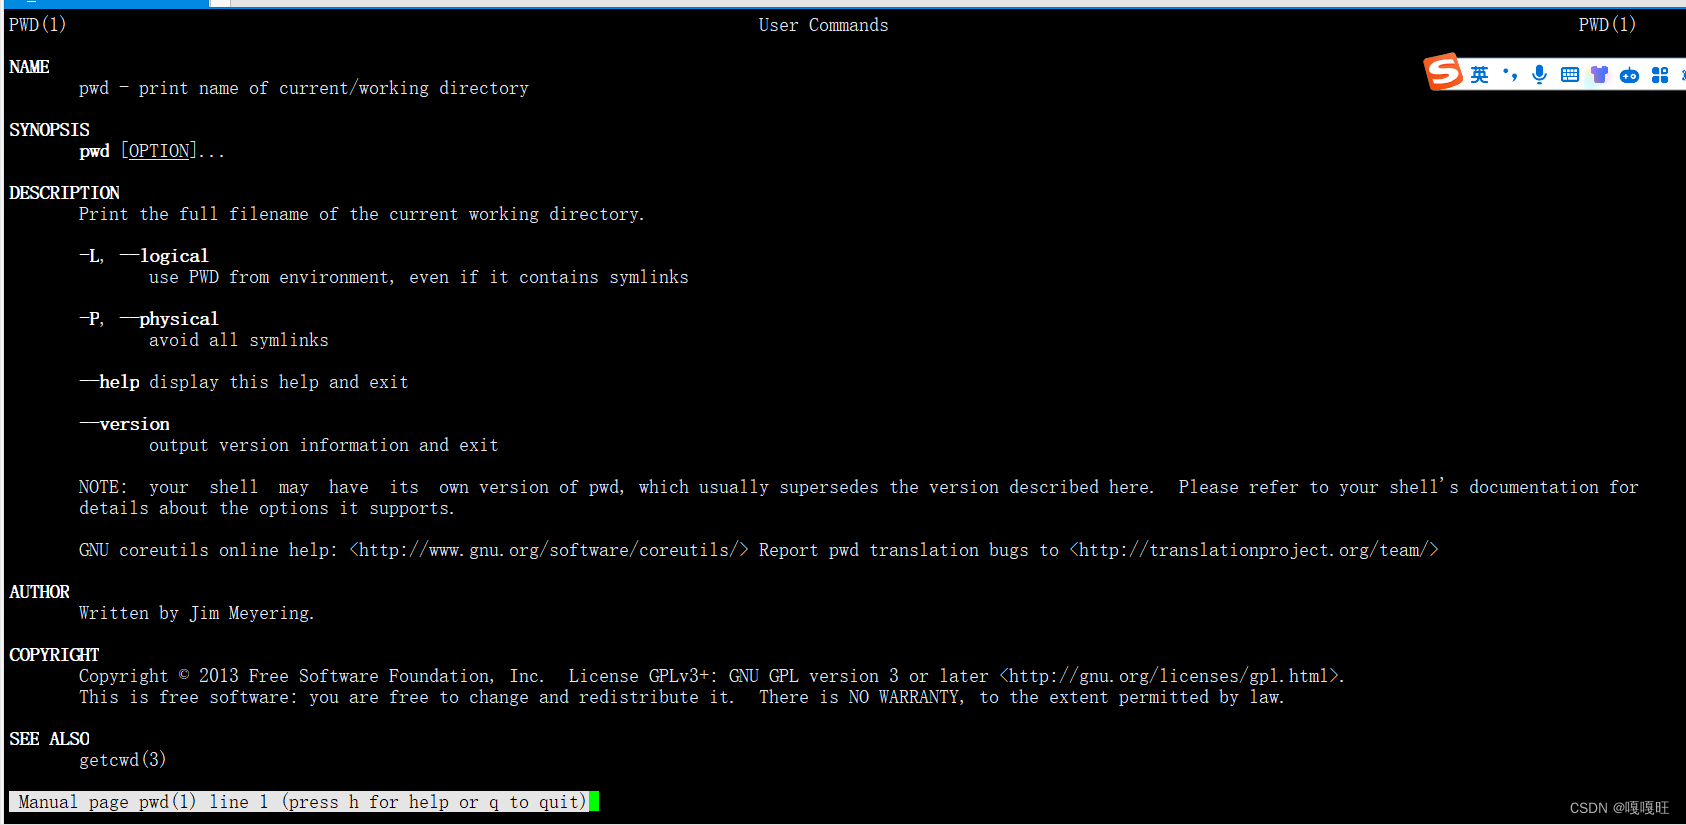This screenshot has width=1686, height=825.
Task: Click the --version option text
Action: tap(124, 424)
